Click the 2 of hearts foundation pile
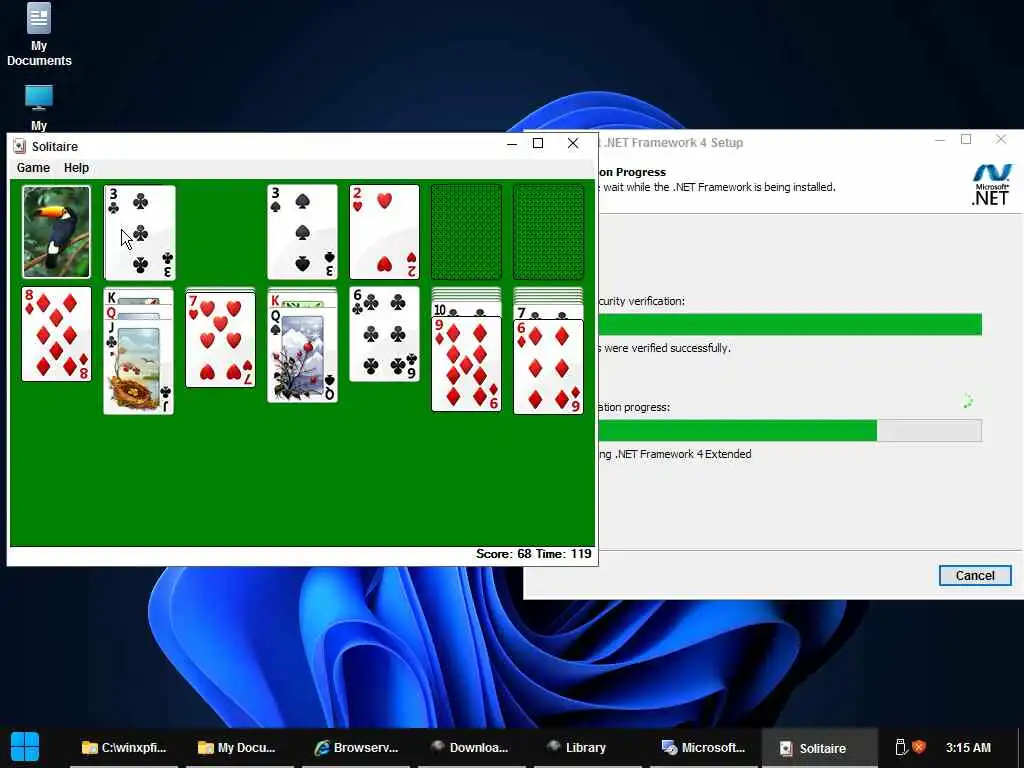Viewport: 1024px width, 768px height. pyautogui.click(x=385, y=232)
